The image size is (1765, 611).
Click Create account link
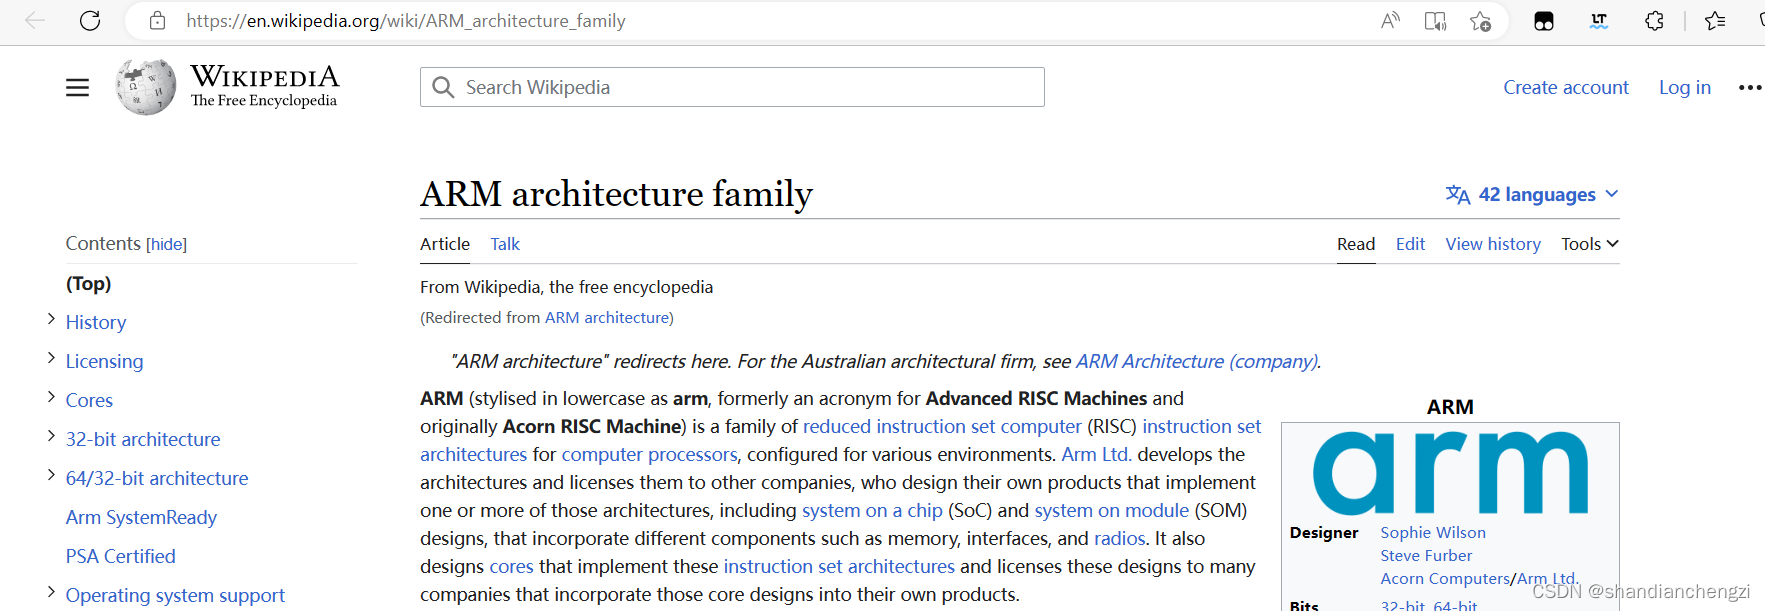click(1566, 87)
